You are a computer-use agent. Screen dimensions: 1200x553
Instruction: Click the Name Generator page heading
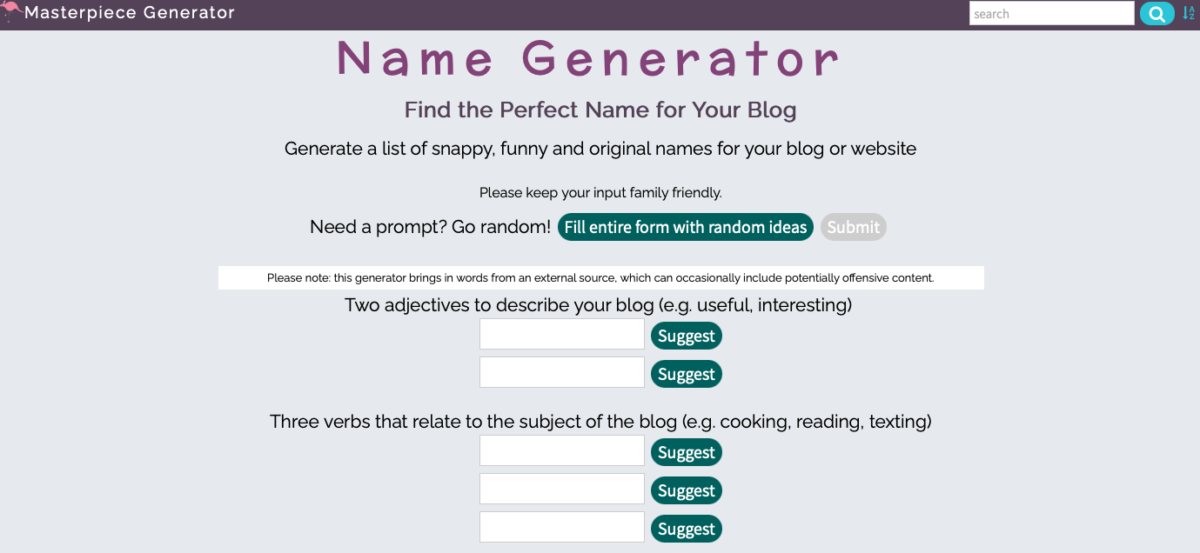point(588,59)
